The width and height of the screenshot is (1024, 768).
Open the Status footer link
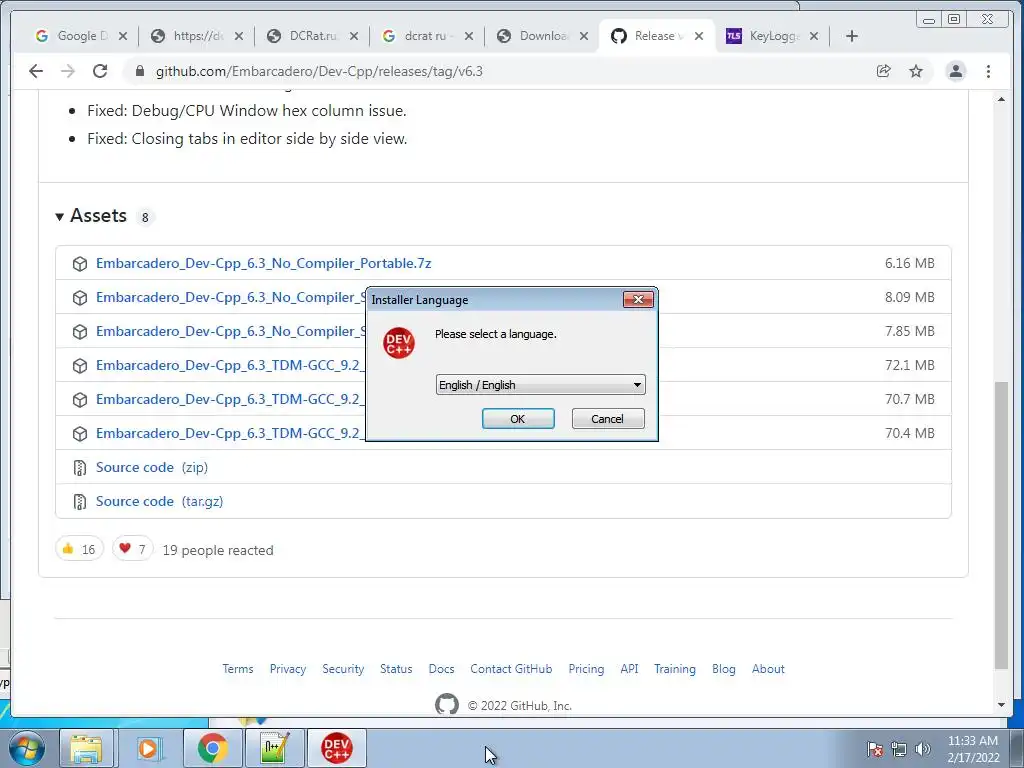tap(396, 669)
